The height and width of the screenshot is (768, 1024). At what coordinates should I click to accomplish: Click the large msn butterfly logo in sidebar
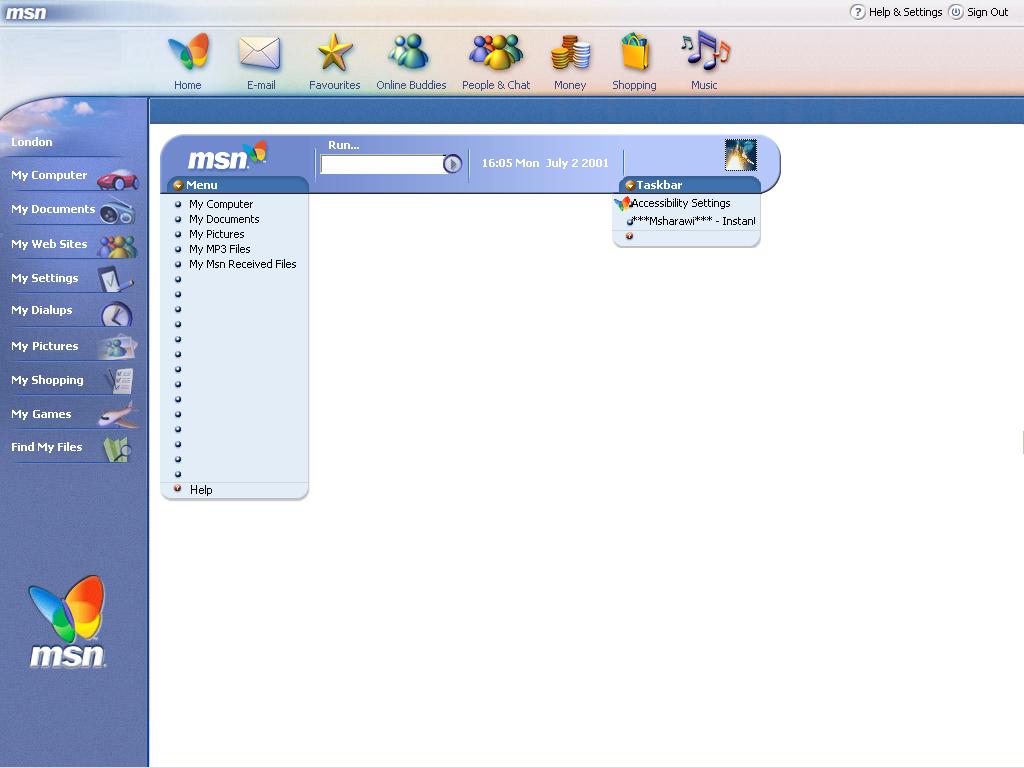click(x=67, y=622)
